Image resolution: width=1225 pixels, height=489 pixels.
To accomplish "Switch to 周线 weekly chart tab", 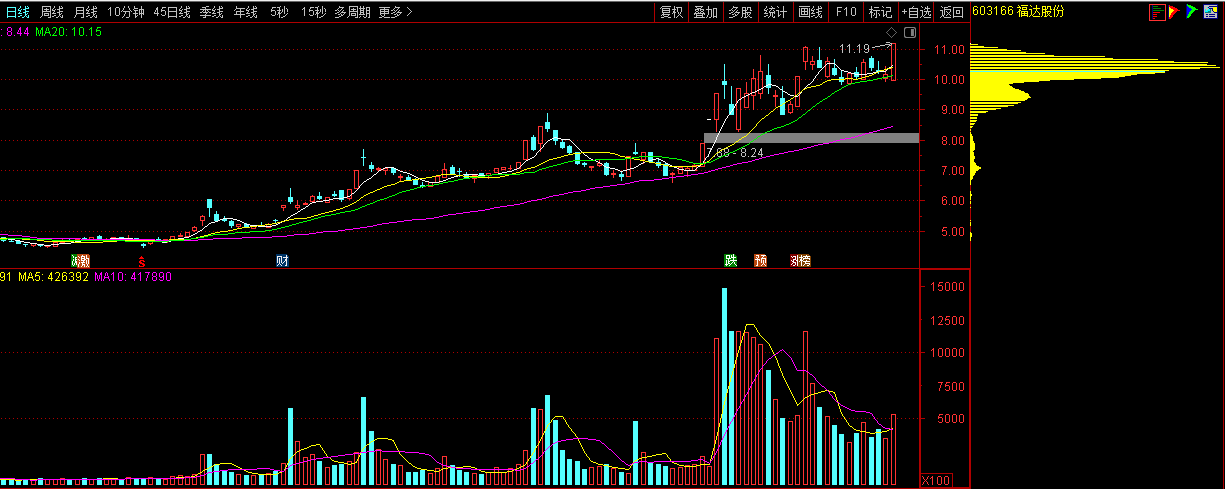I will (51, 12).
